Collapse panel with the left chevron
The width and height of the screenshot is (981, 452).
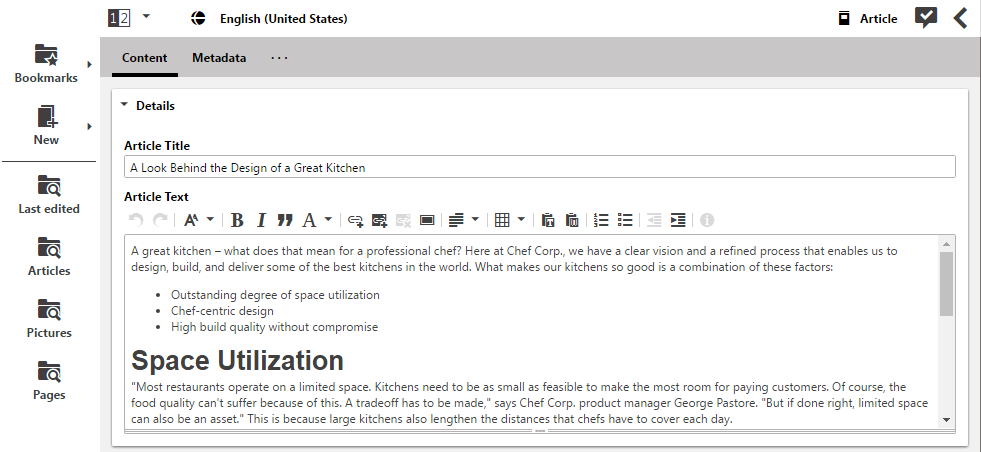tap(960, 18)
